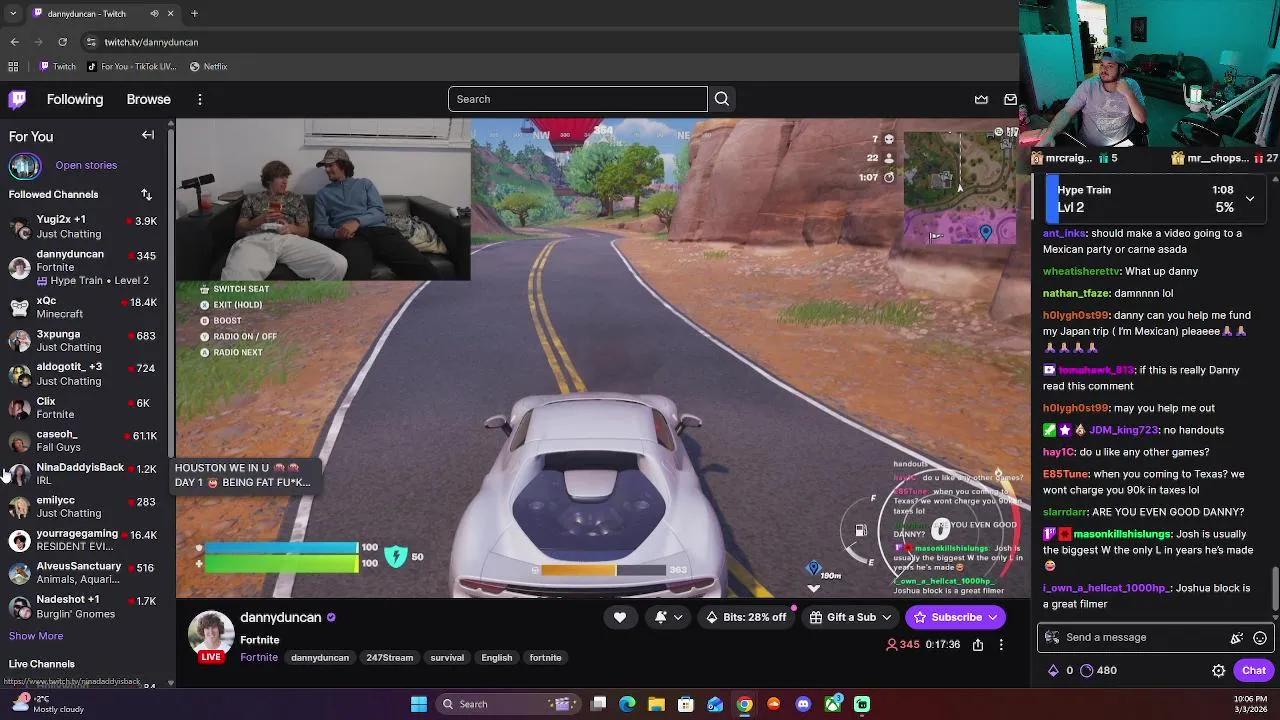Open File Explorer from the taskbar
Viewport: 1280px width, 720px height.
coord(657,704)
